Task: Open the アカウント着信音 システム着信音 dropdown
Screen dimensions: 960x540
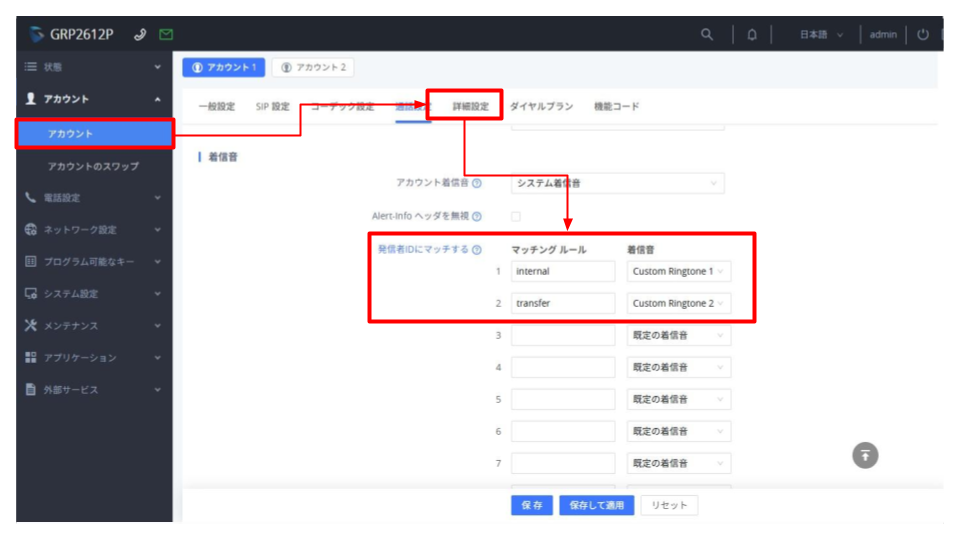Action: pyautogui.click(x=618, y=183)
